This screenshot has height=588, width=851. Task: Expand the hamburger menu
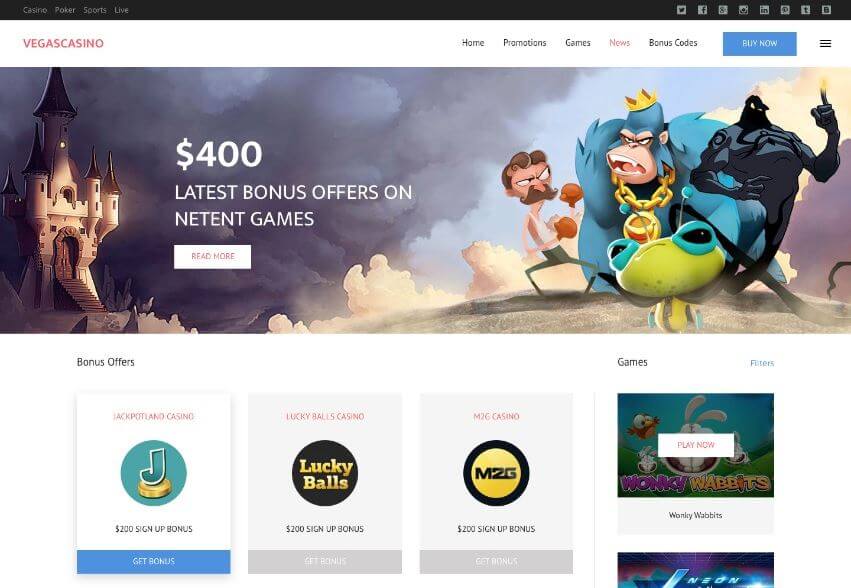click(x=825, y=43)
